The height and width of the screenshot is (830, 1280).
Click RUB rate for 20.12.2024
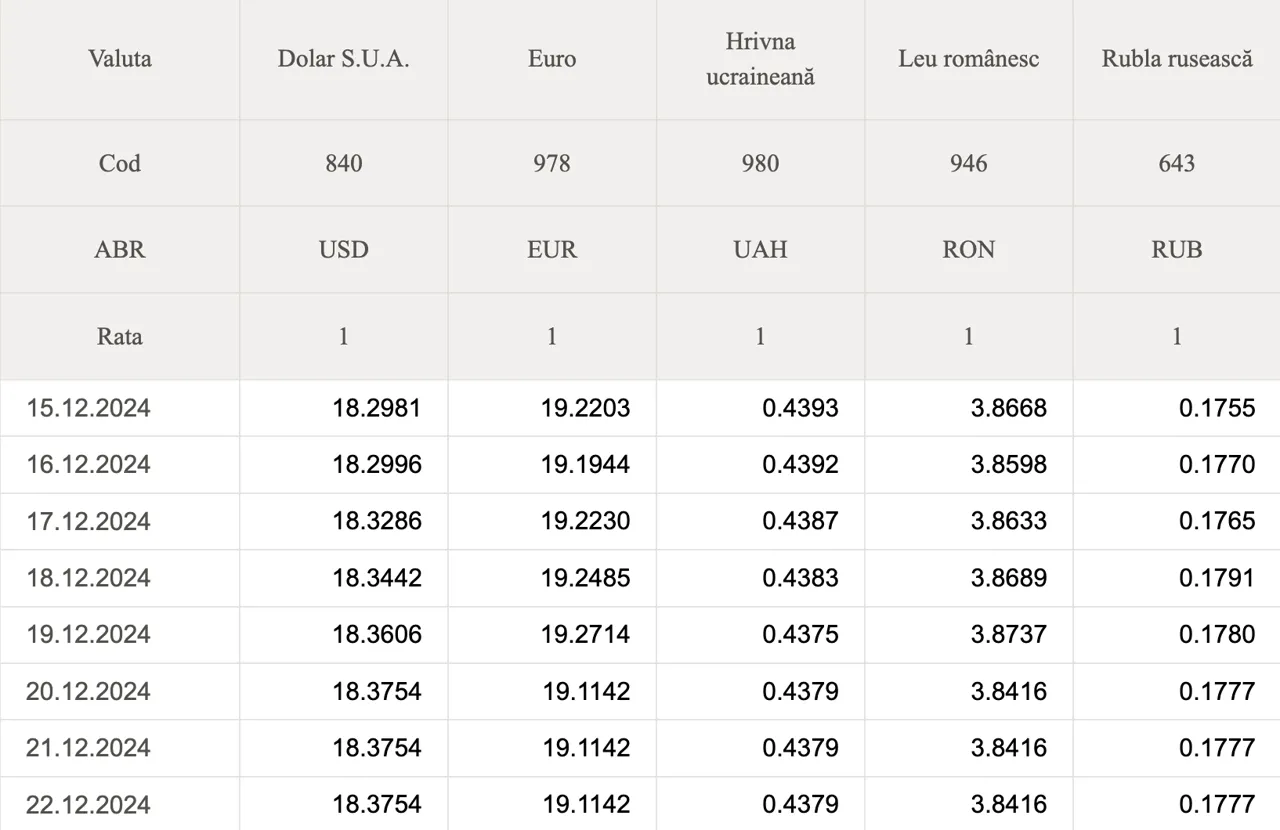coord(1217,691)
